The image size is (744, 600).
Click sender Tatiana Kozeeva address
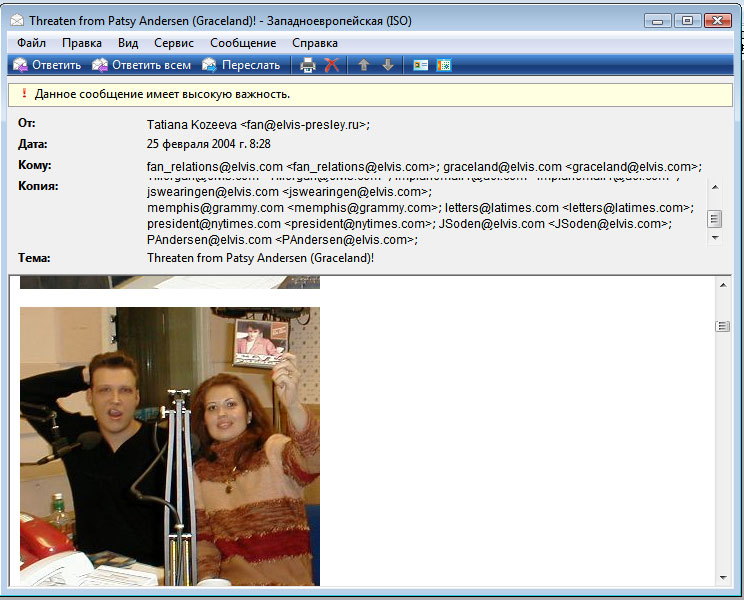point(258,125)
